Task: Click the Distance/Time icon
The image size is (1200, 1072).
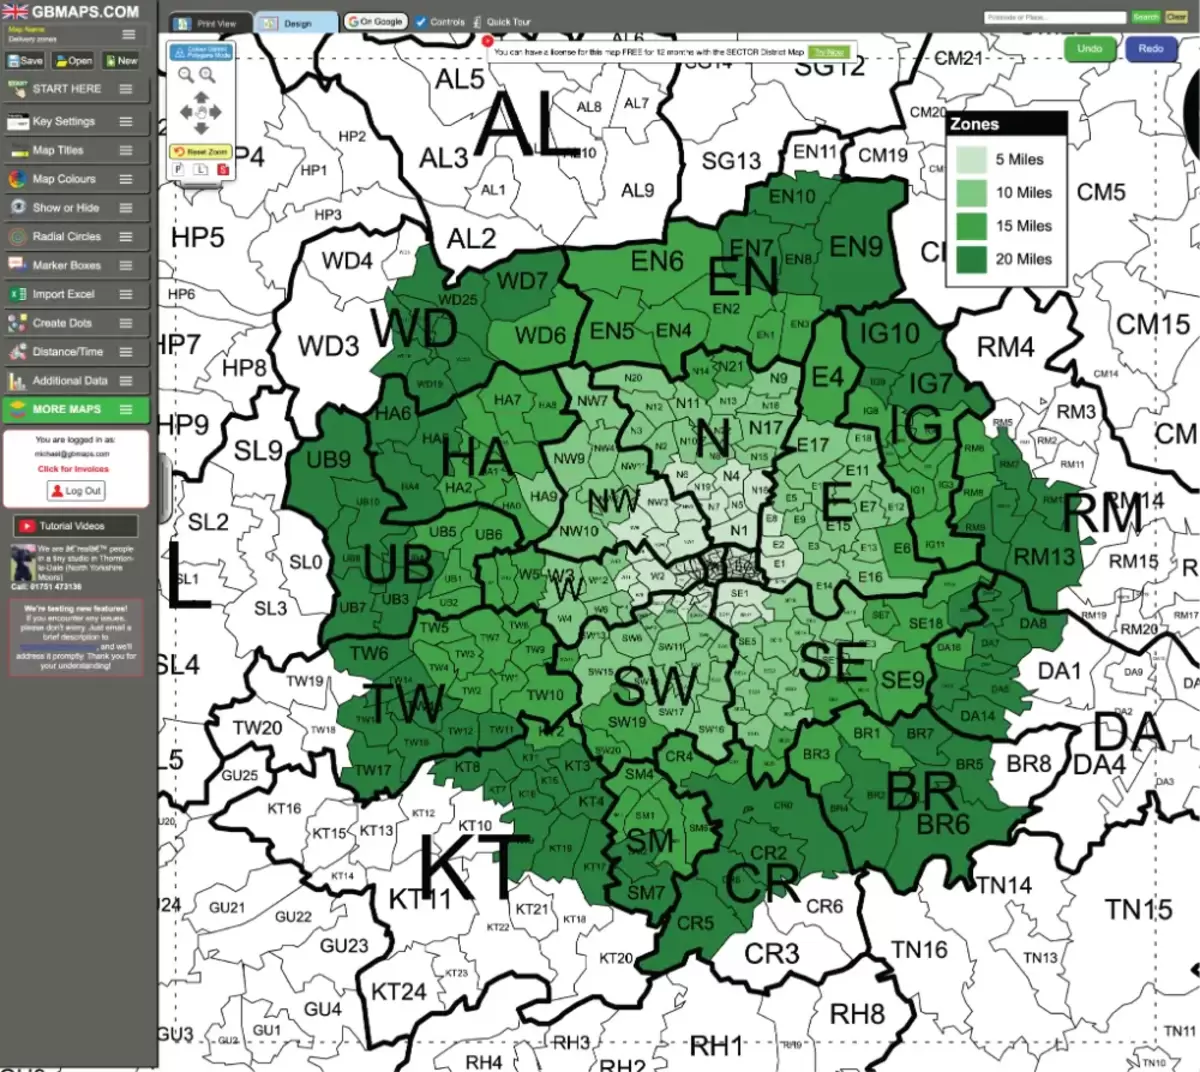Action: pos(17,352)
